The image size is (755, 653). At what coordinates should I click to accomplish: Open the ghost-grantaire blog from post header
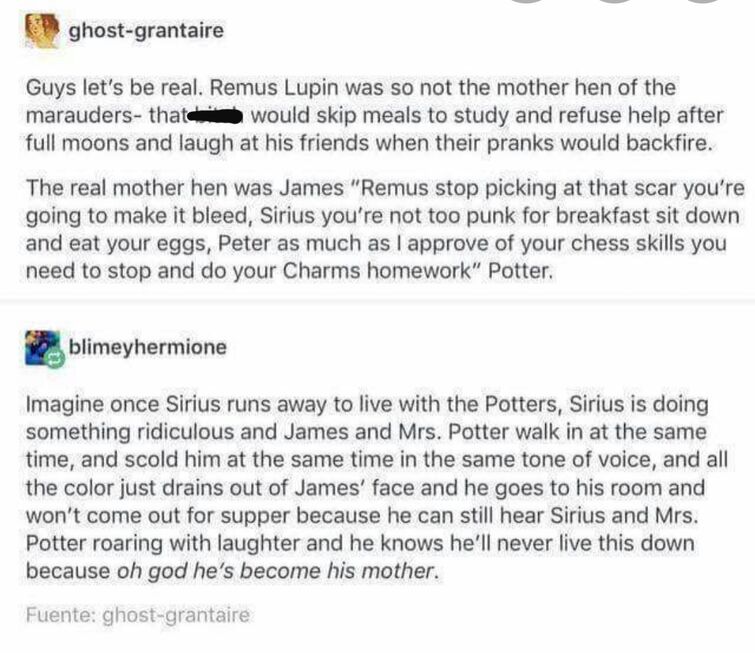145,31
